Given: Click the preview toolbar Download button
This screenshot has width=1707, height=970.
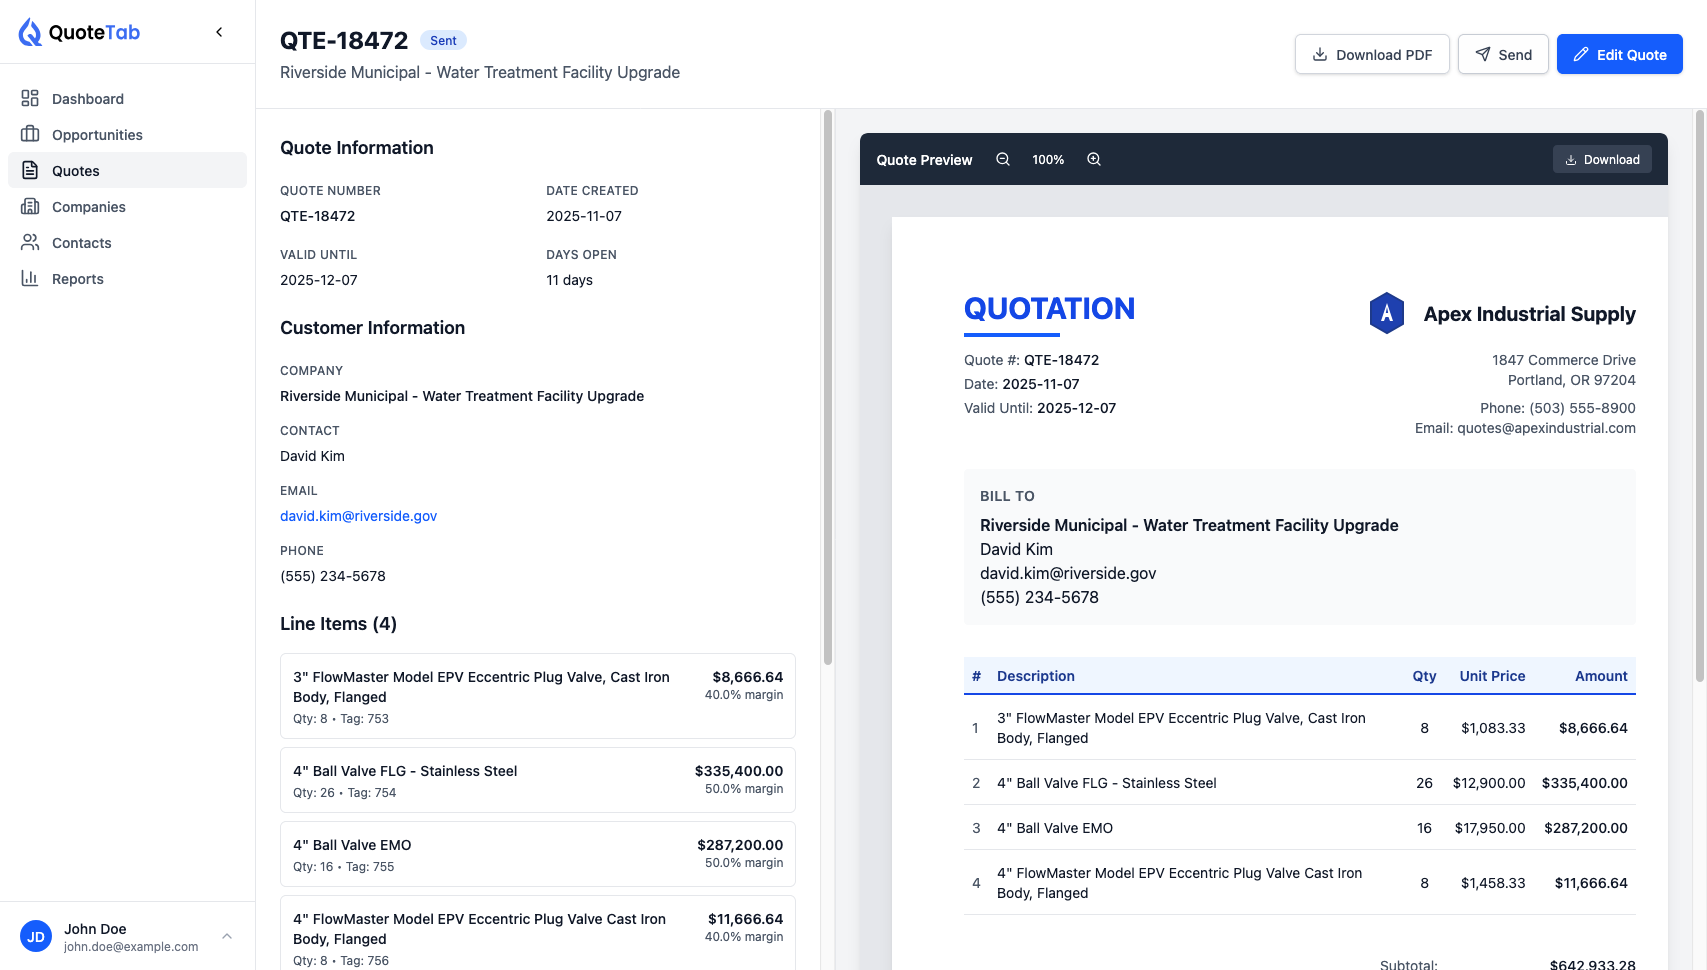Looking at the screenshot, I should [x=1602, y=160].
